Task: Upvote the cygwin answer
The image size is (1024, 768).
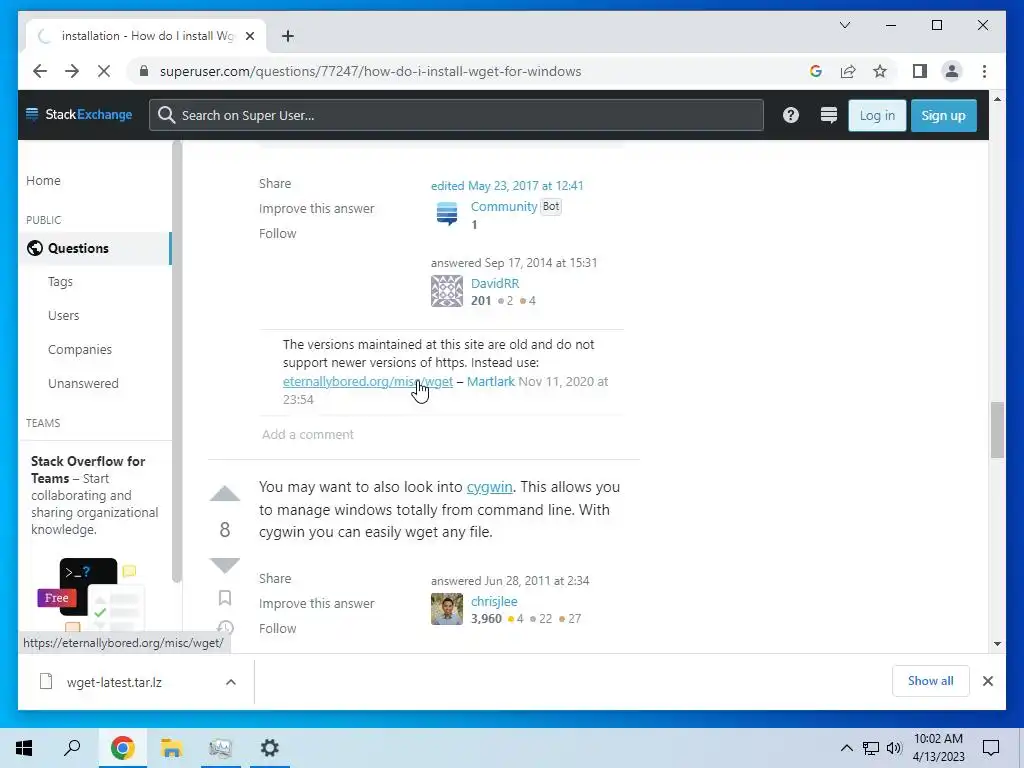Action: coord(225,494)
